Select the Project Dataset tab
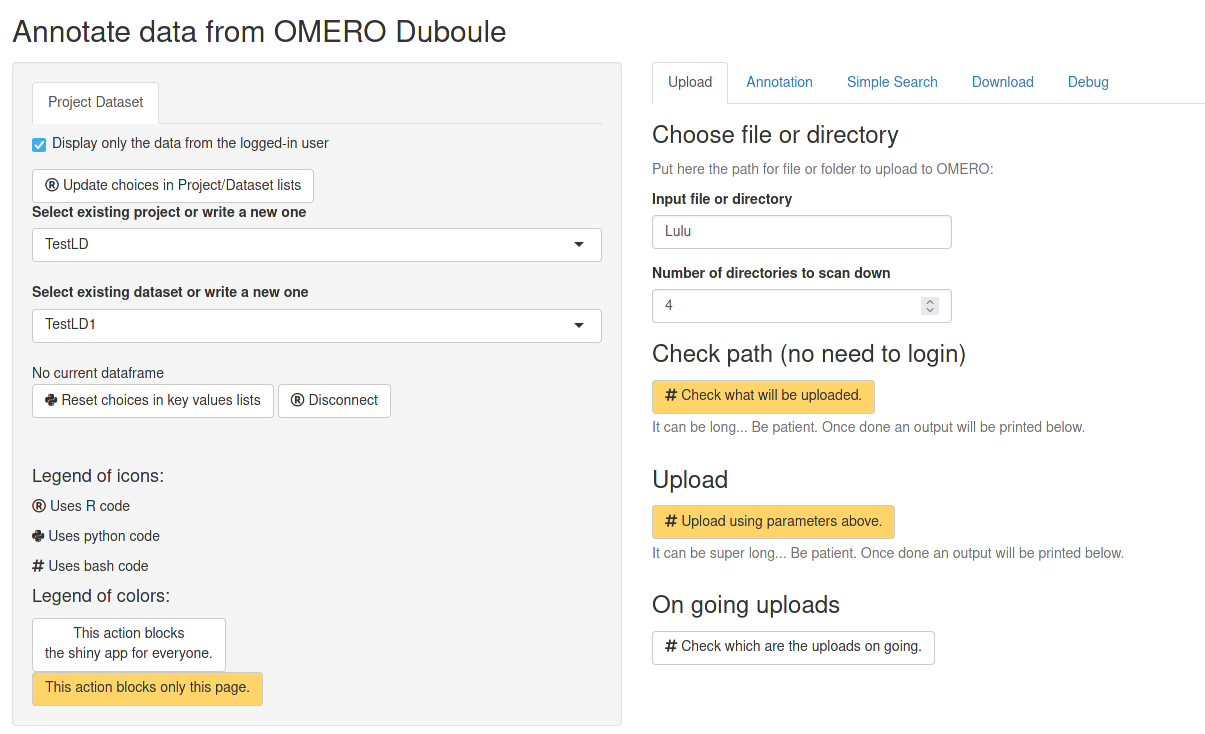The width and height of the screenshot is (1205, 734). coord(96,102)
